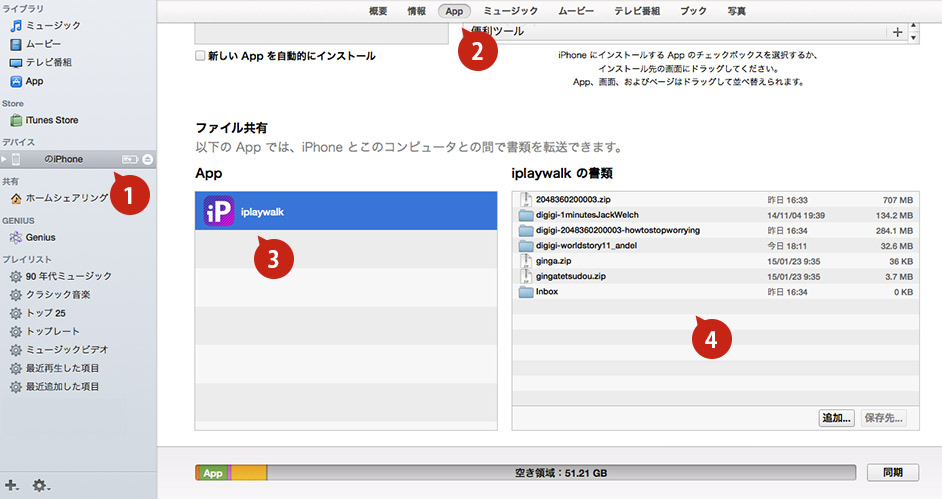Click the 今日 18:11 date cell
This screenshot has height=499, width=942.
click(786, 246)
